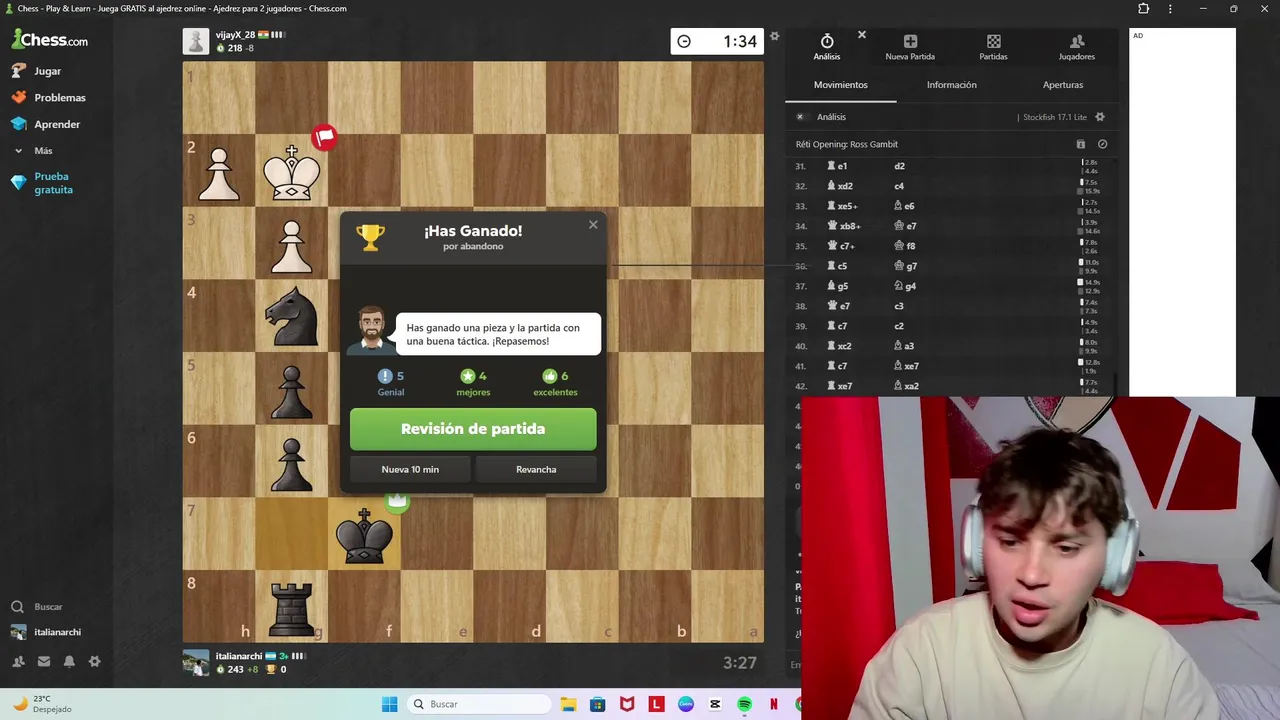The height and width of the screenshot is (720, 1280).
Task: Open the Nueva Partida tab
Action: (x=910, y=46)
